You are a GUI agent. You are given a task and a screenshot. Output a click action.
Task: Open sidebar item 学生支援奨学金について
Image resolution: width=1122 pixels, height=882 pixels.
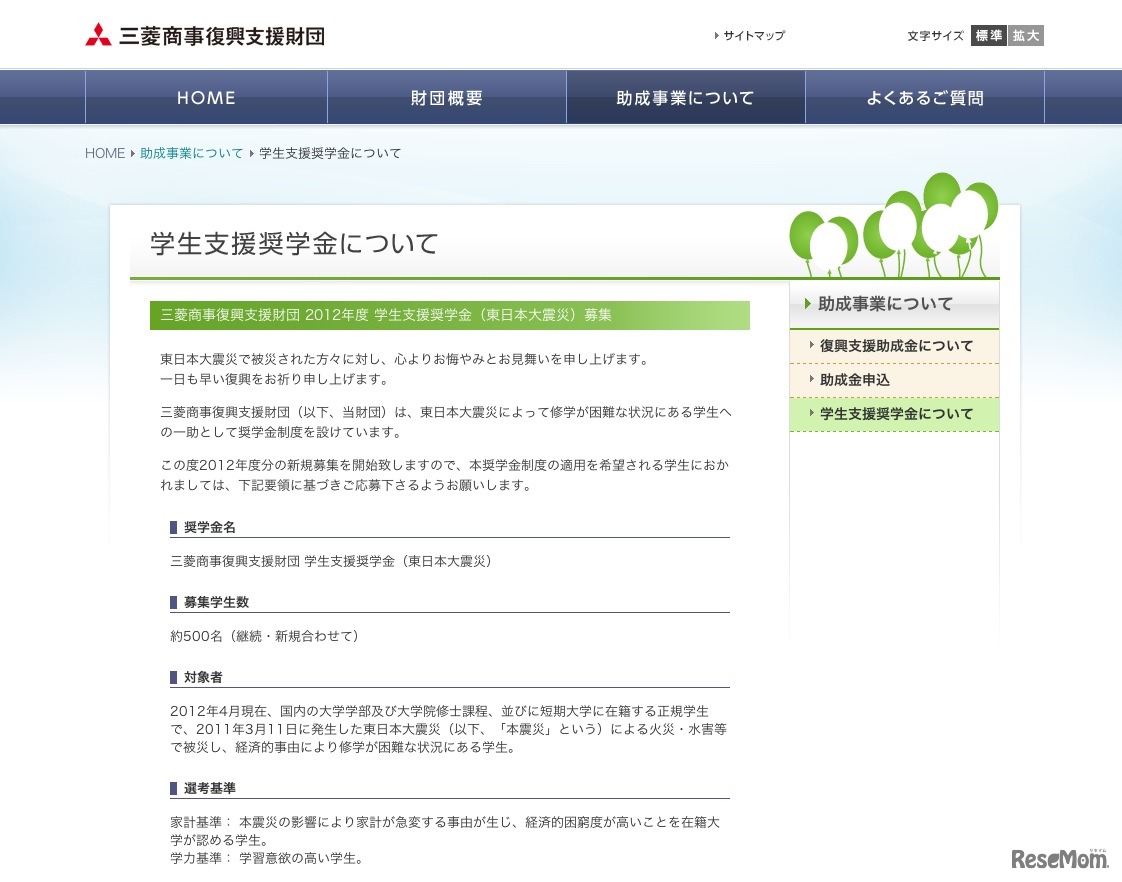894,414
